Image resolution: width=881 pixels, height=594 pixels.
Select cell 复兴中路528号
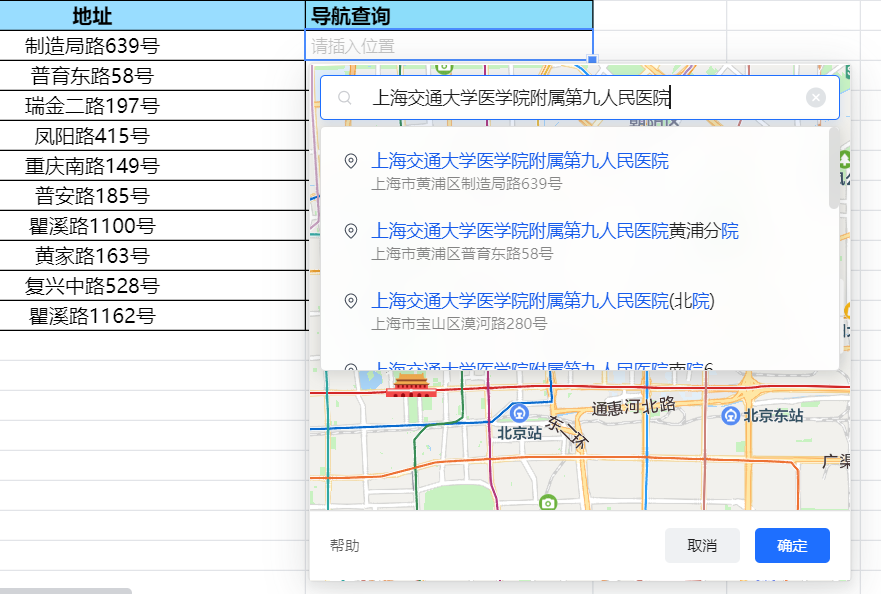pos(152,286)
